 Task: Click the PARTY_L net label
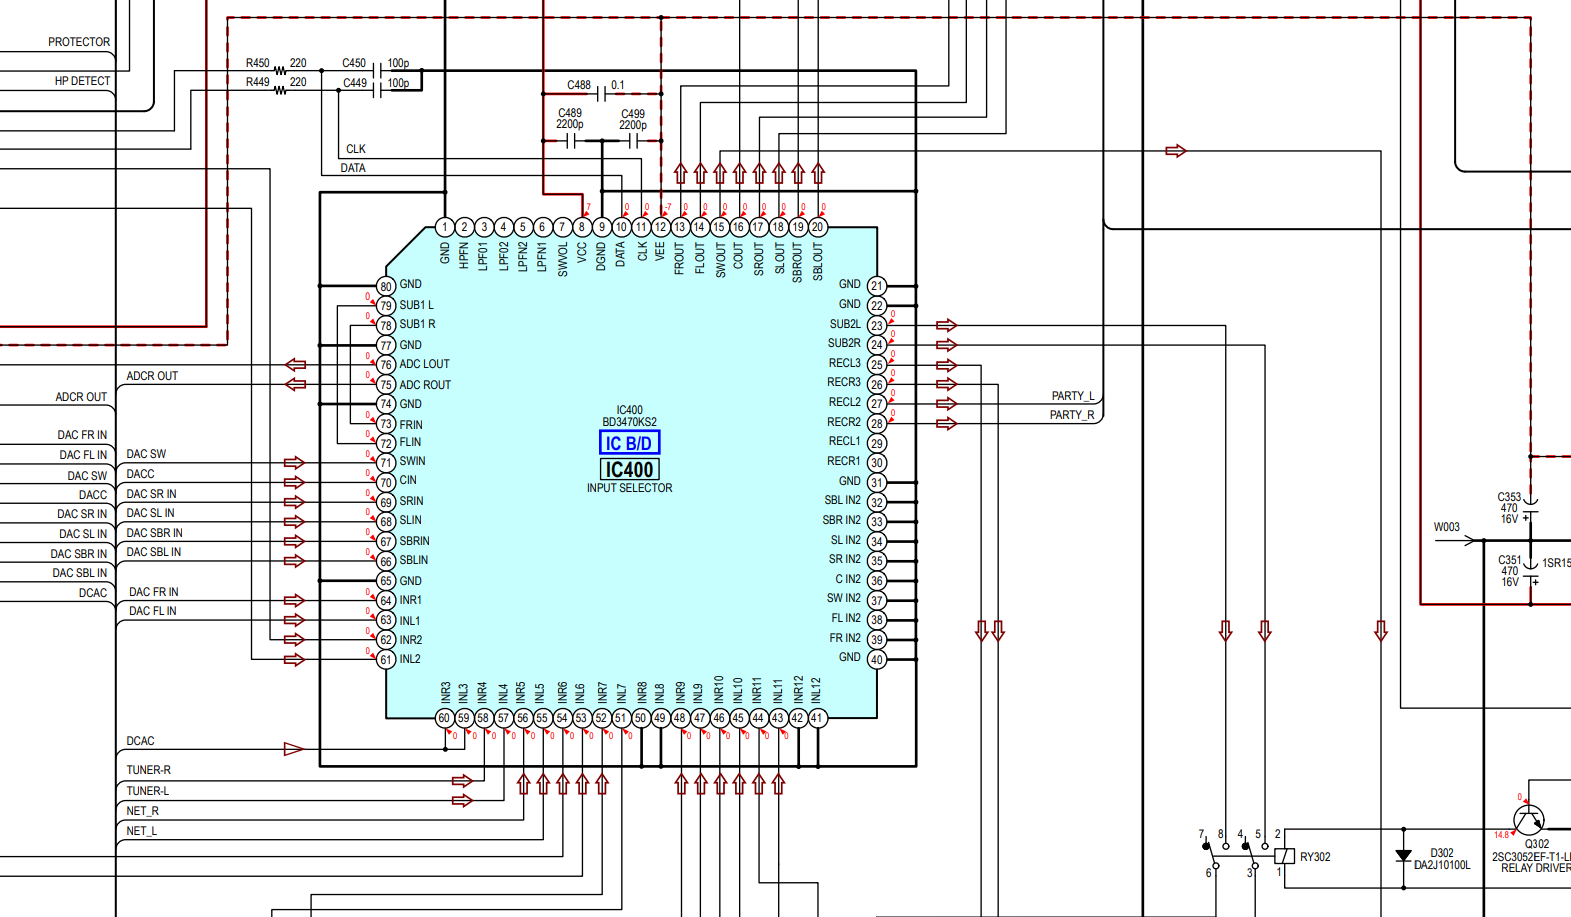[1072, 396]
